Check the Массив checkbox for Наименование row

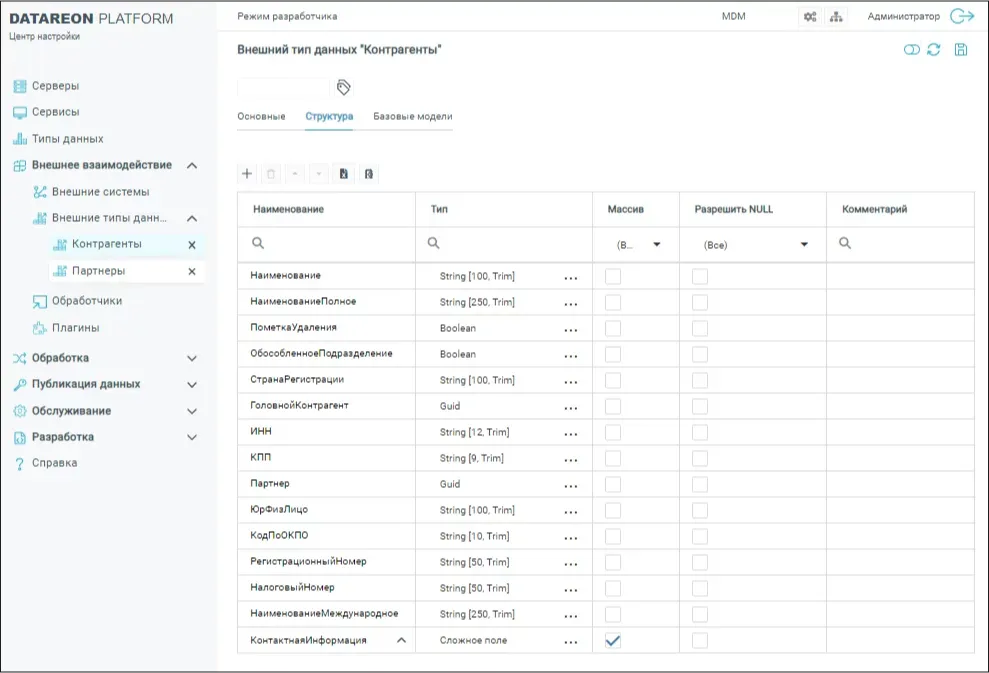611,275
